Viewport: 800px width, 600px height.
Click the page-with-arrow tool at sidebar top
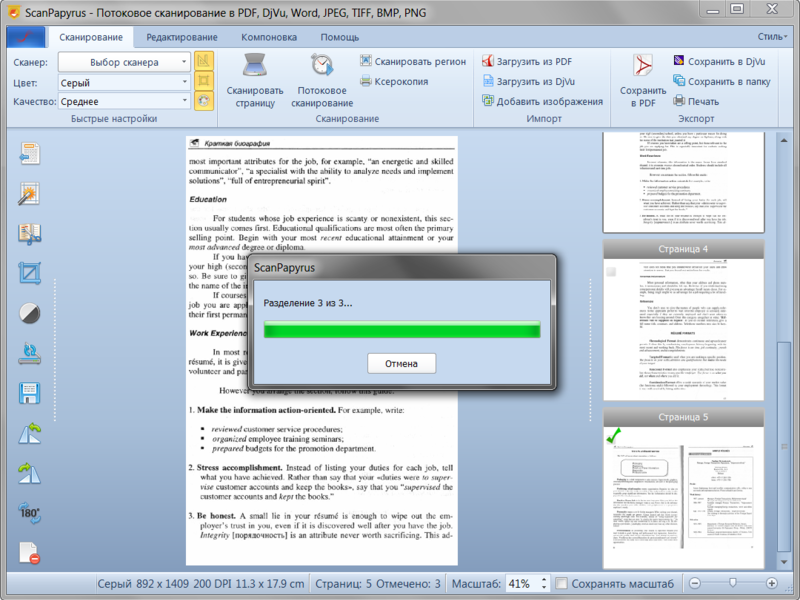[30, 154]
